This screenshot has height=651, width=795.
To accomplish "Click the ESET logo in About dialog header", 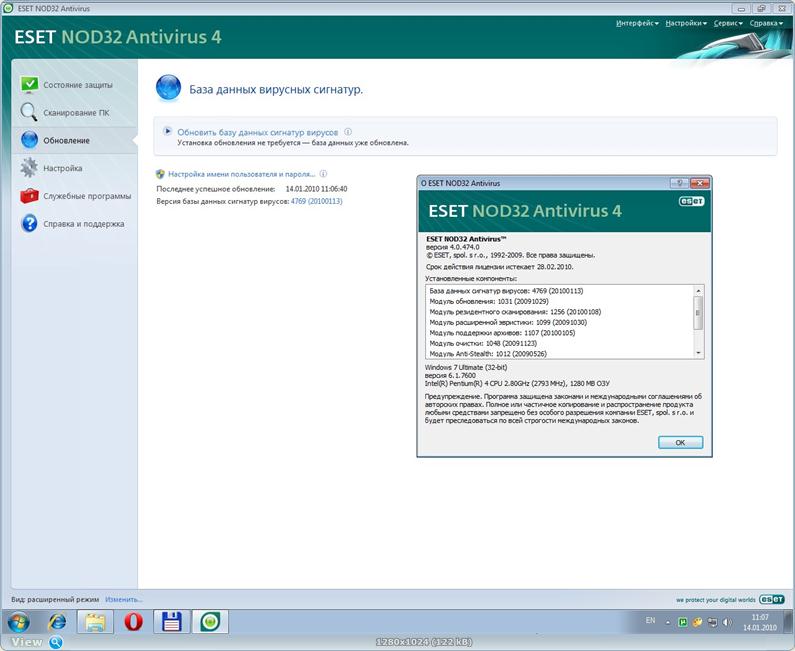I will pos(692,201).
